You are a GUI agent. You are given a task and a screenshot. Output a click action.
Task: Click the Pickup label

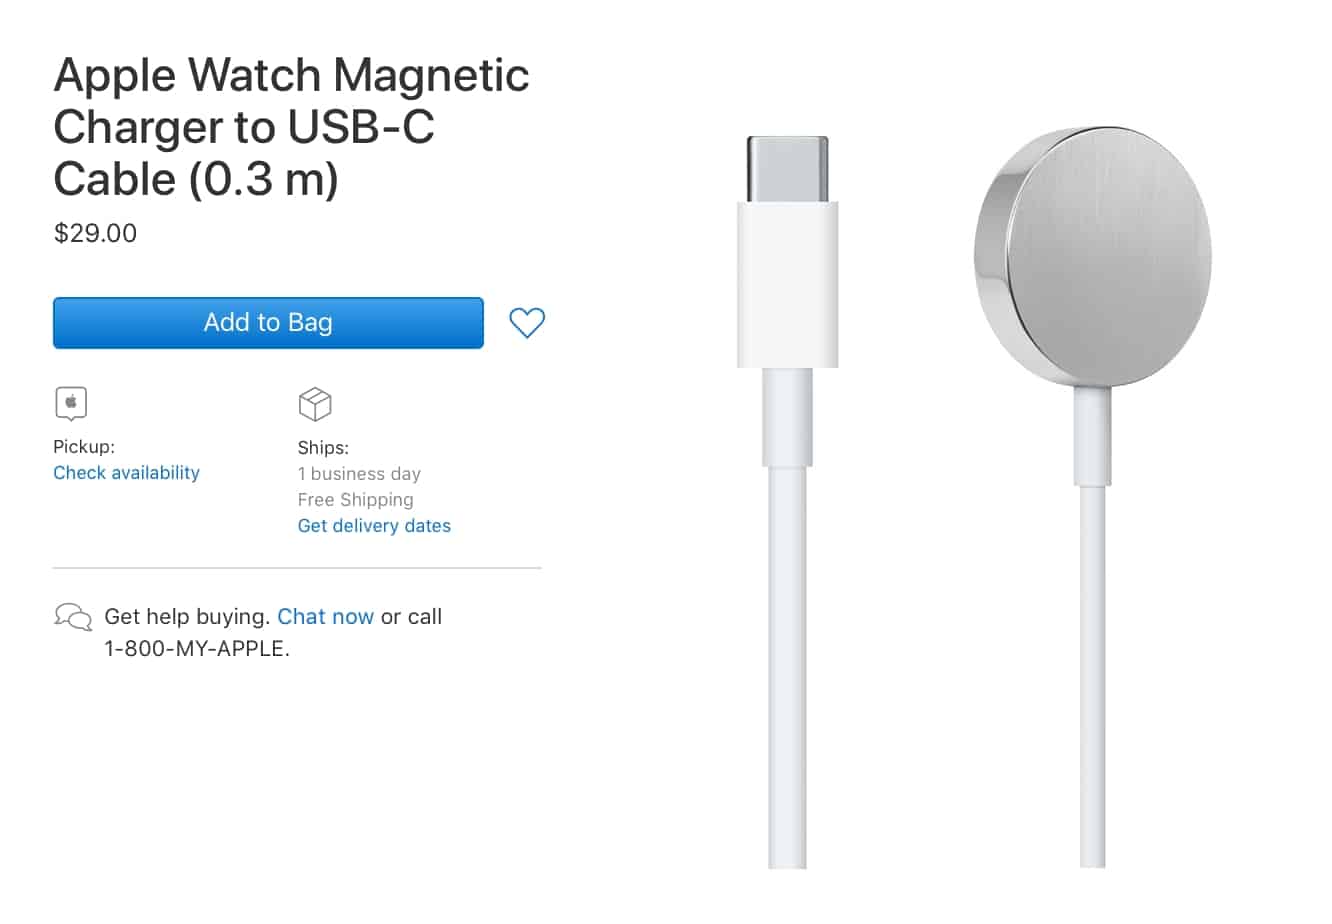pyautogui.click(x=84, y=447)
